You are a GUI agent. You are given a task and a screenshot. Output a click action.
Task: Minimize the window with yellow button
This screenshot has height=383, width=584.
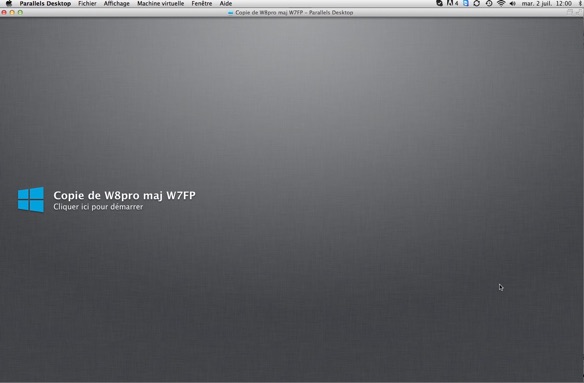tap(12, 12)
